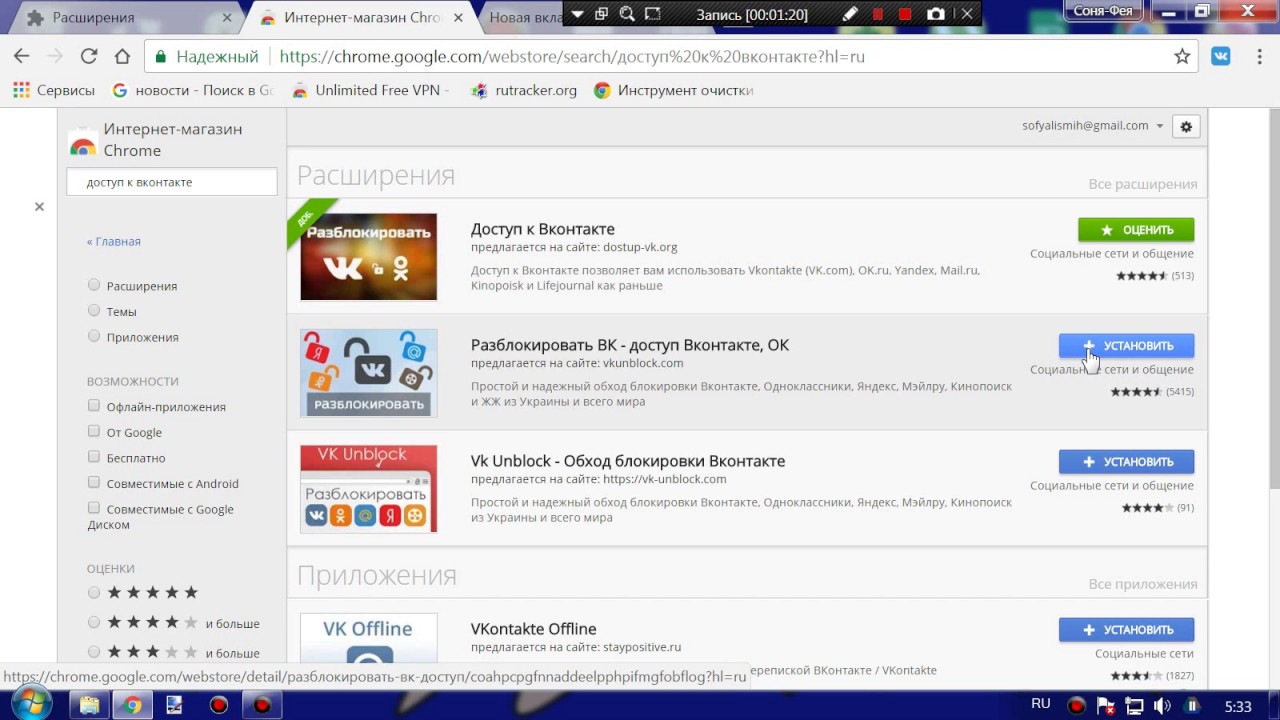Open the rutracker.org bookmark
Screen dimensions: 1280x720
524,90
